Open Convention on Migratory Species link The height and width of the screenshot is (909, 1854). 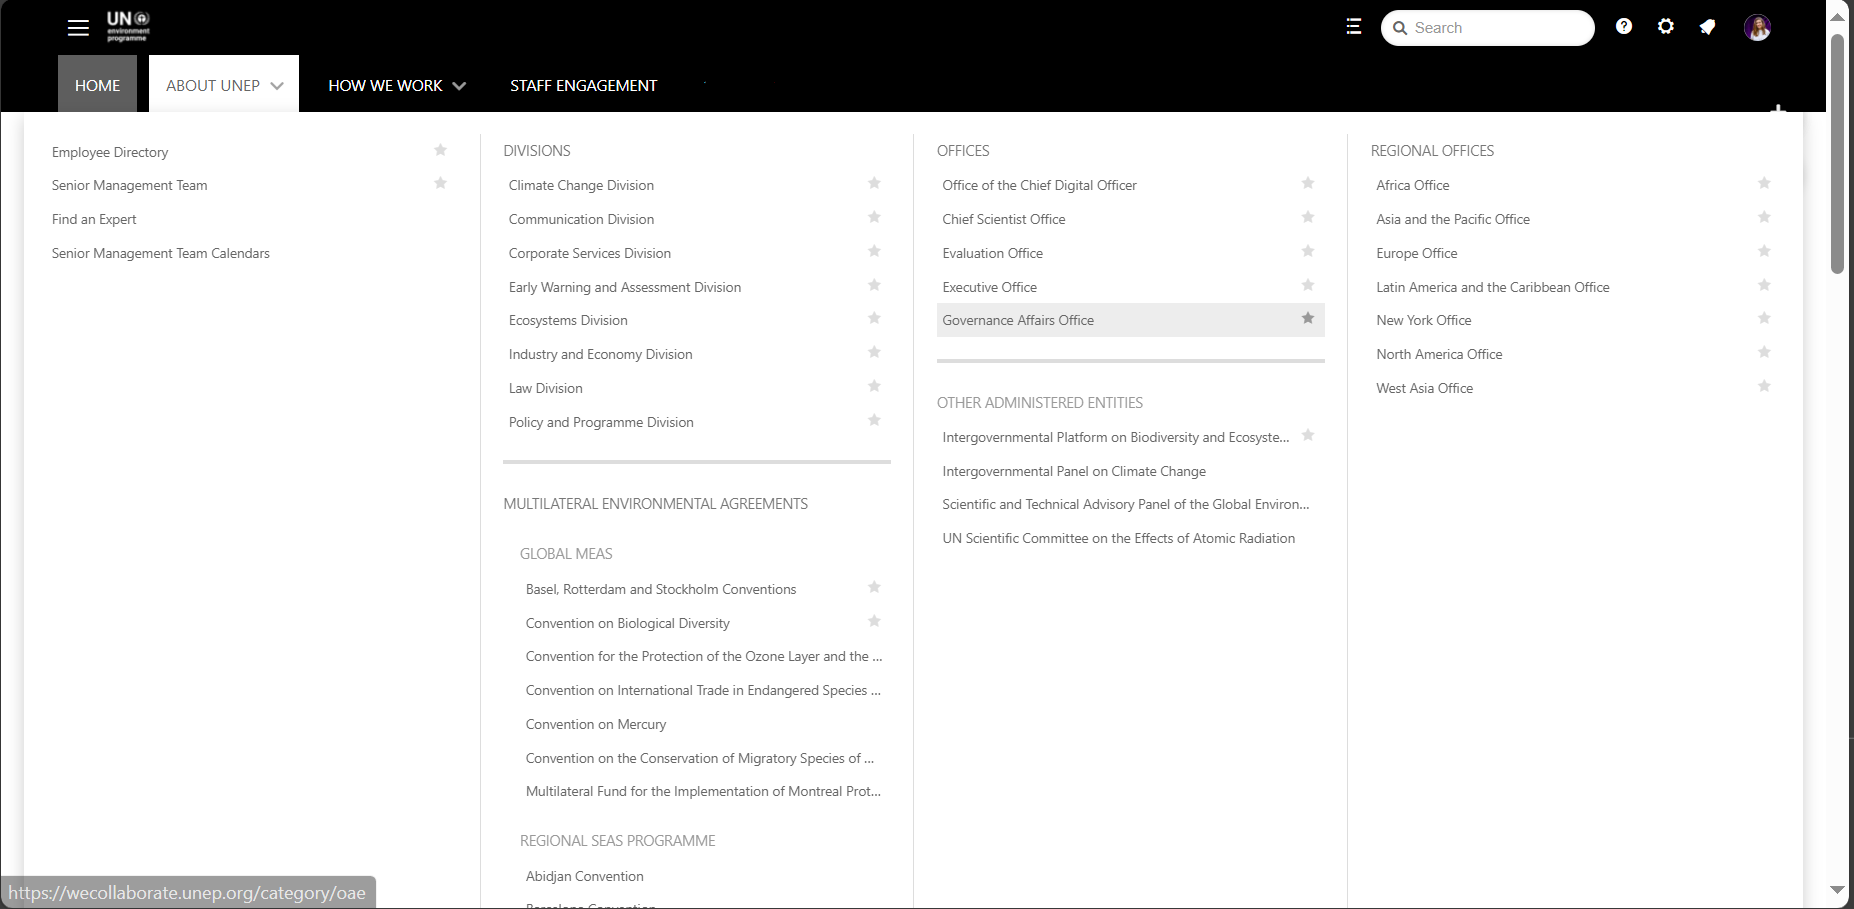(x=700, y=758)
